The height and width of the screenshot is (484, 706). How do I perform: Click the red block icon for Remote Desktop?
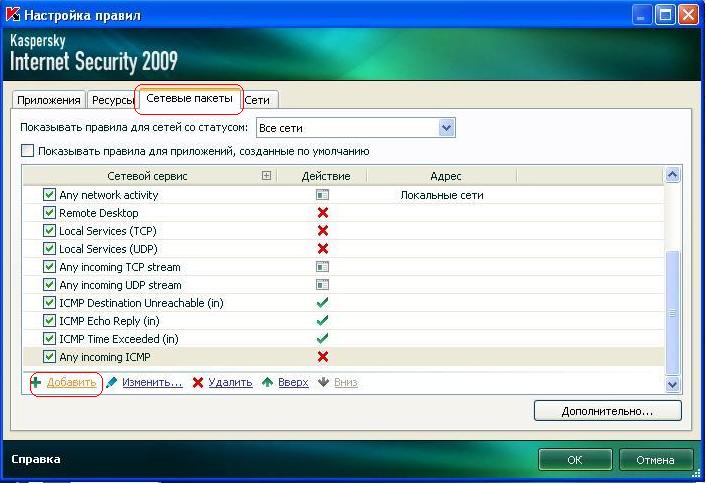(x=323, y=213)
